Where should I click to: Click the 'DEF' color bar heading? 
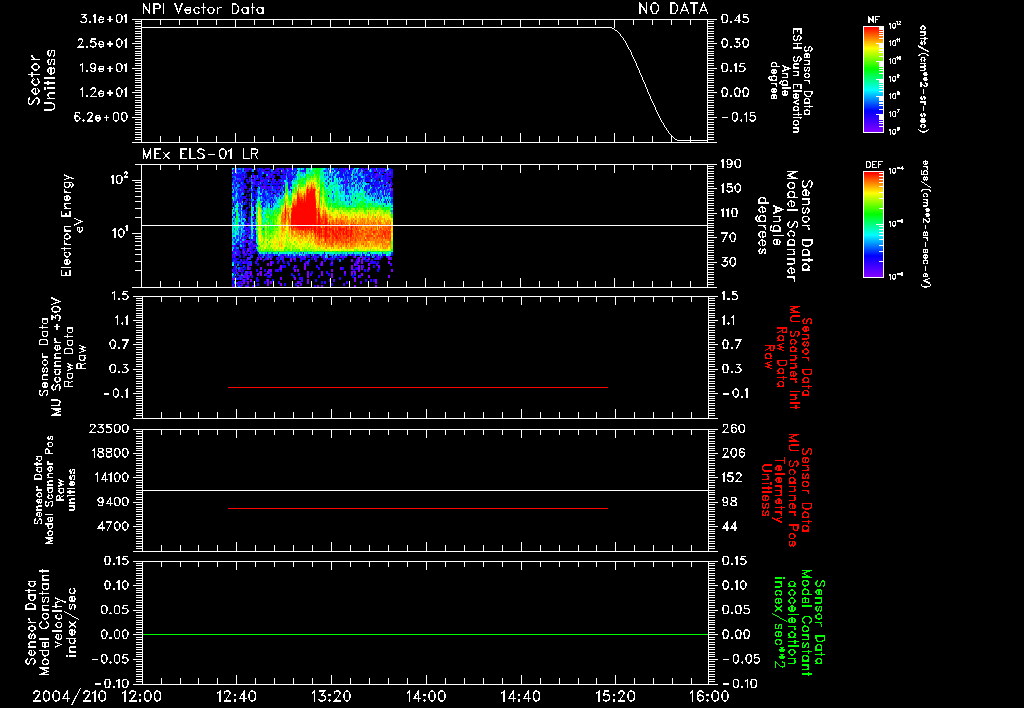point(874,165)
